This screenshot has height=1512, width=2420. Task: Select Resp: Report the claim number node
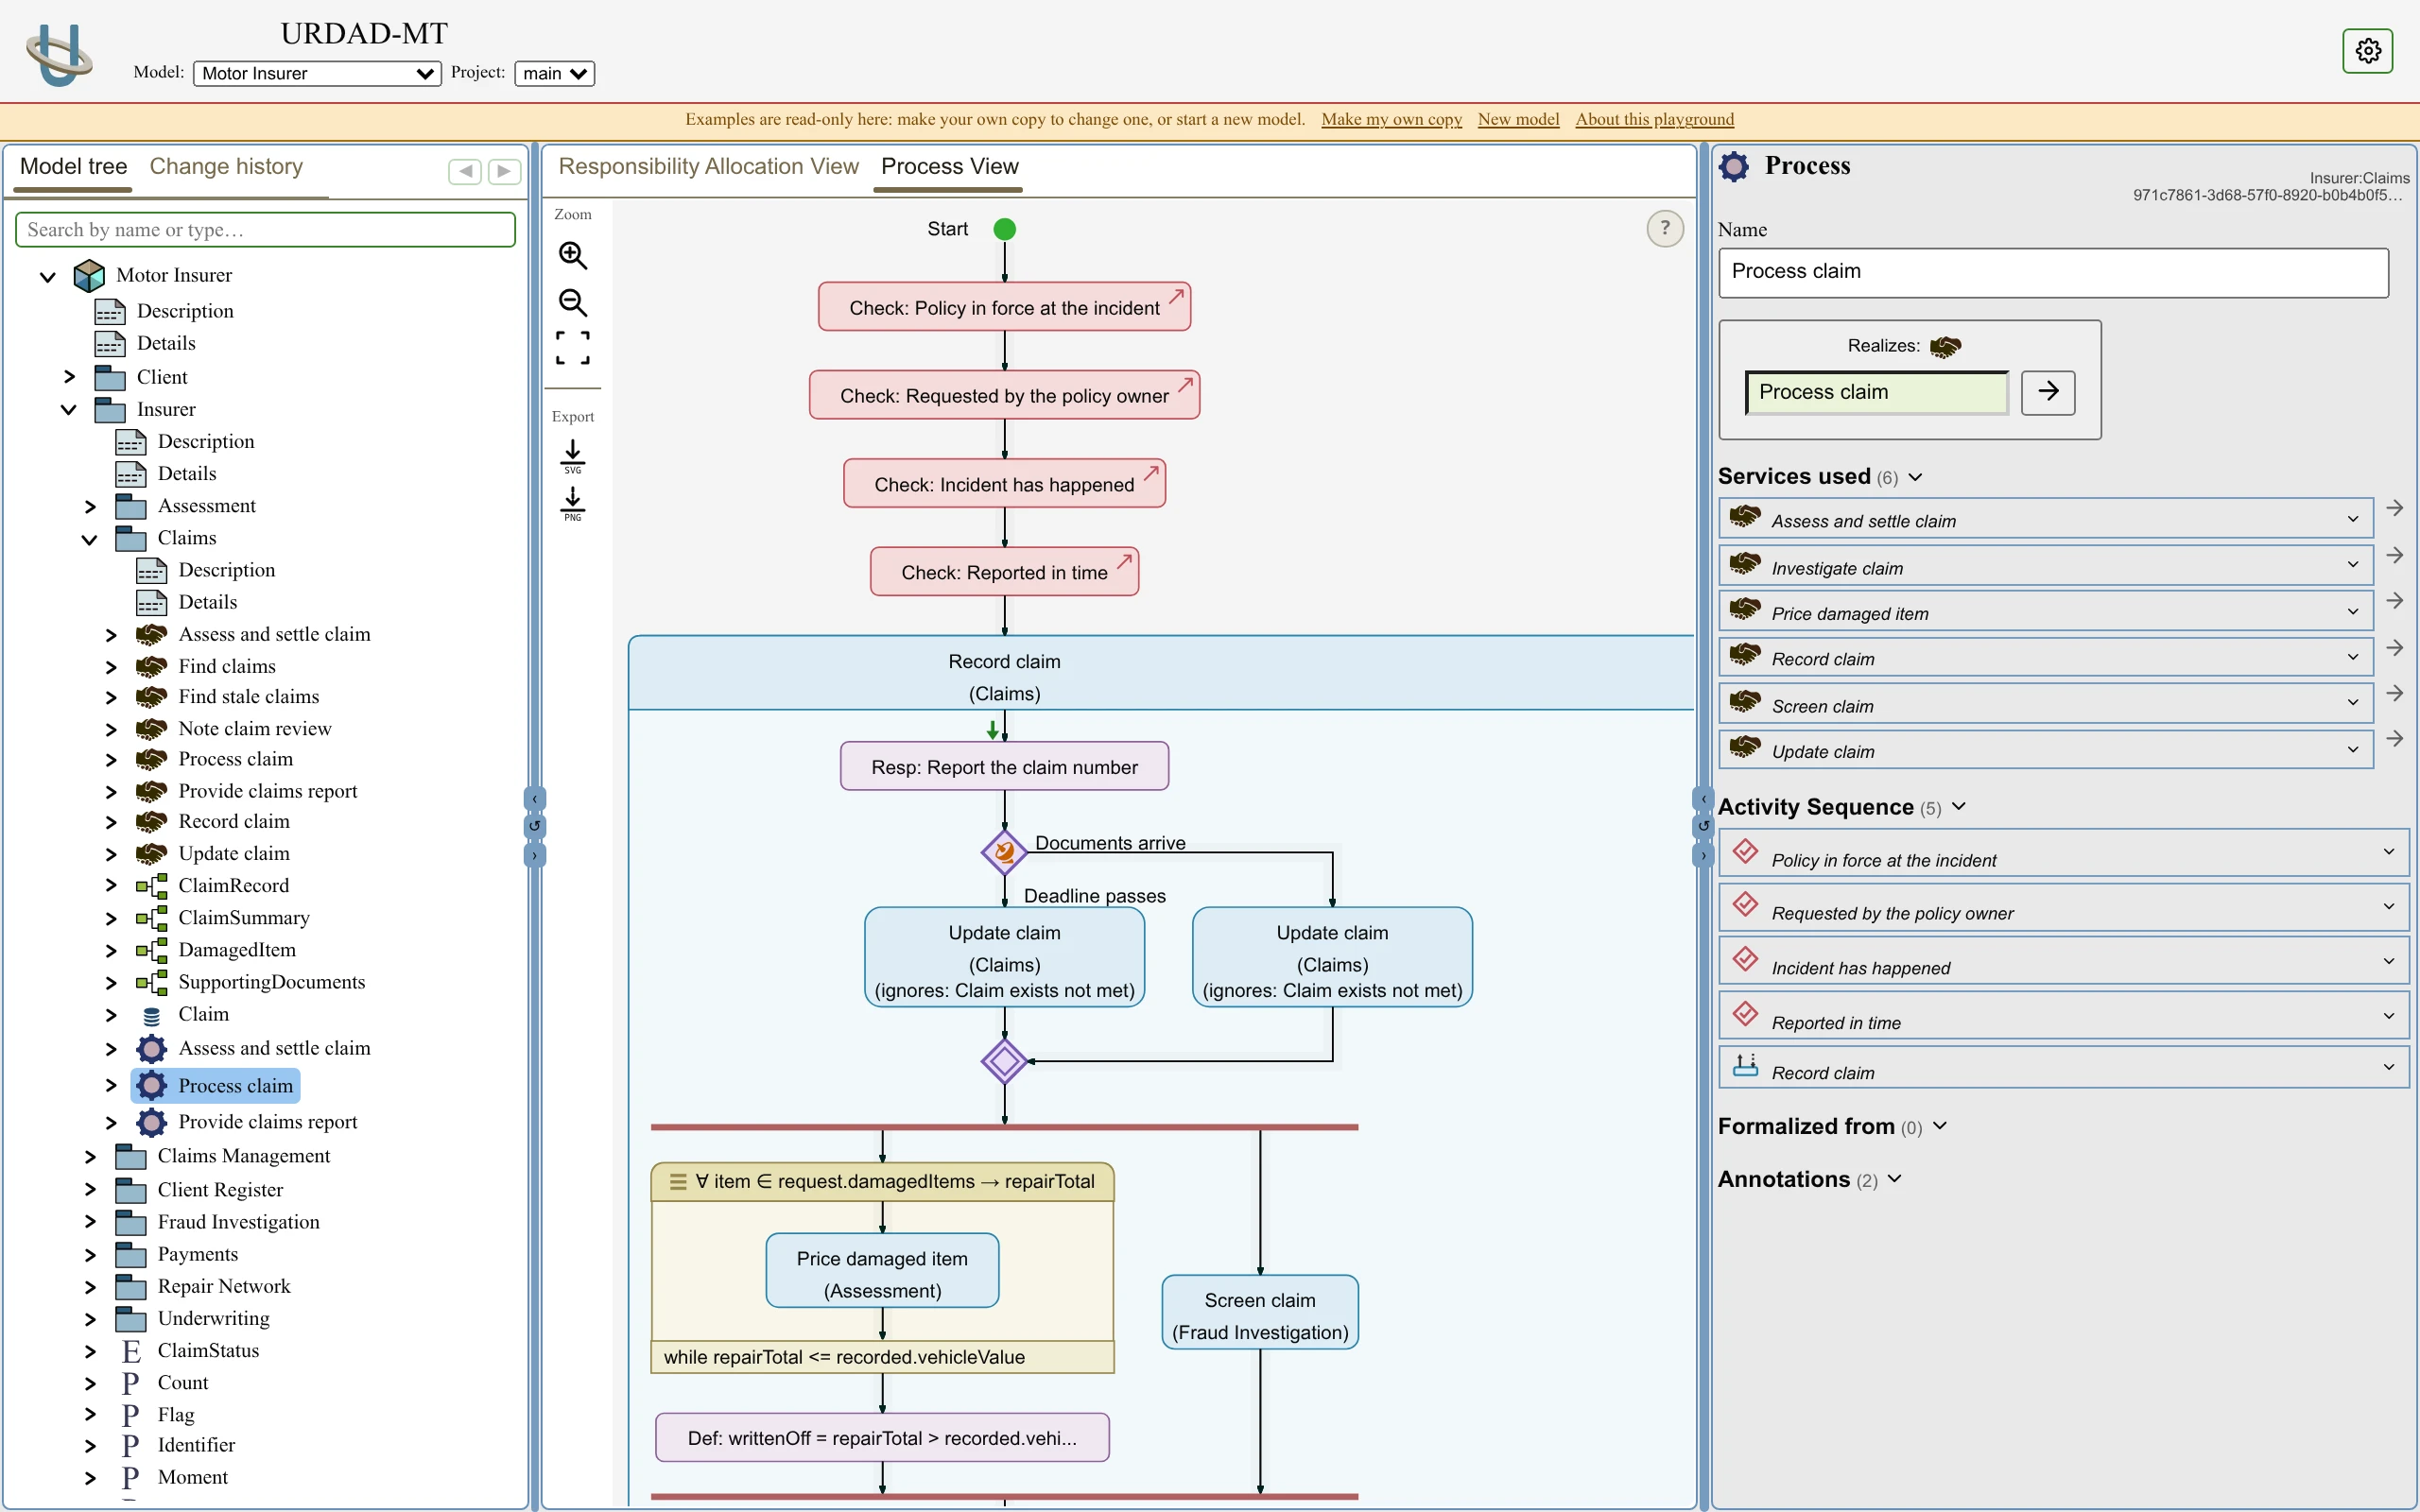coord(1004,766)
